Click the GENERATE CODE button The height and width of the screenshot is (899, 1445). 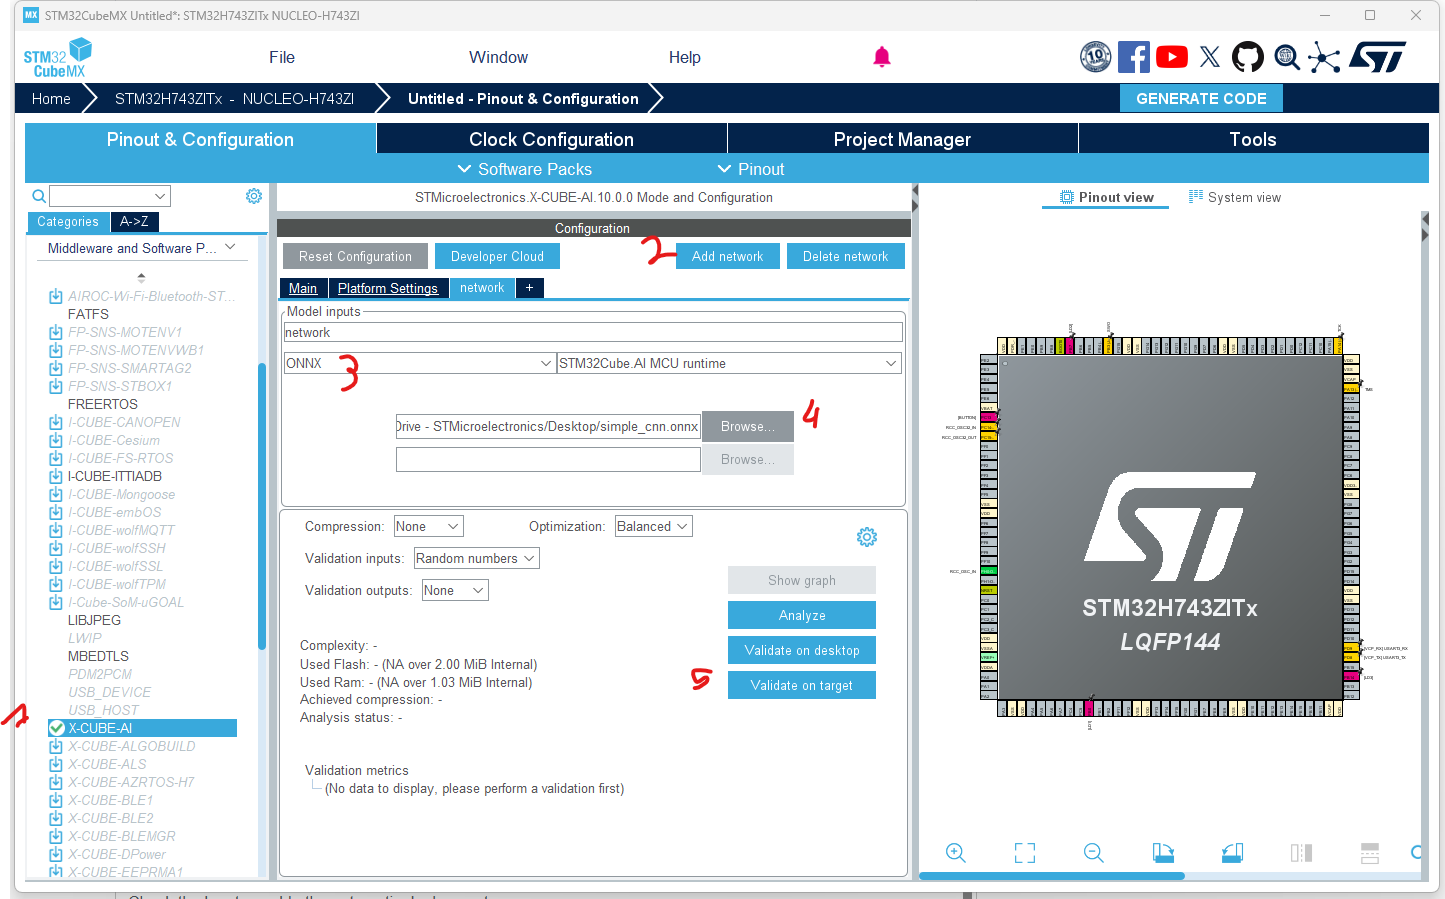pos(1200,98)
